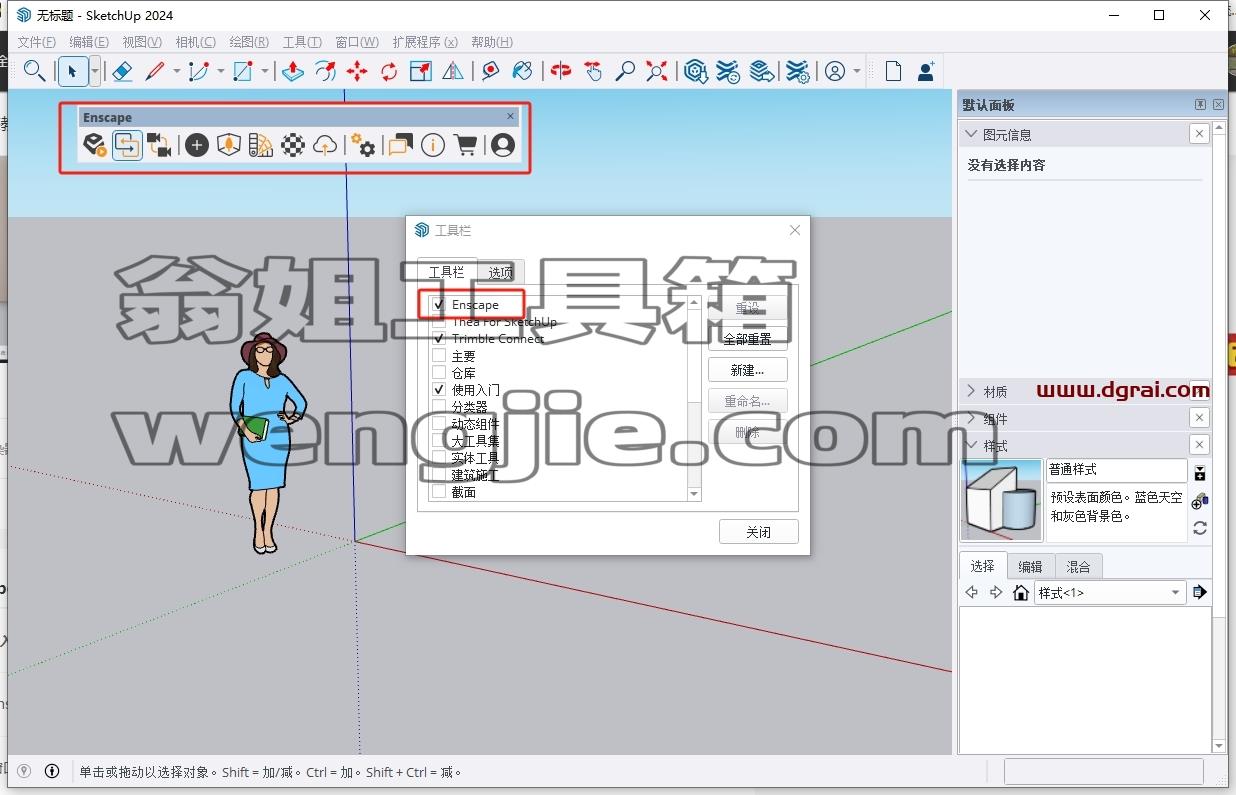This screenshot has height=795, width=1236.
Task: Open Enscape About info icon
Action: tap(433, 146)
